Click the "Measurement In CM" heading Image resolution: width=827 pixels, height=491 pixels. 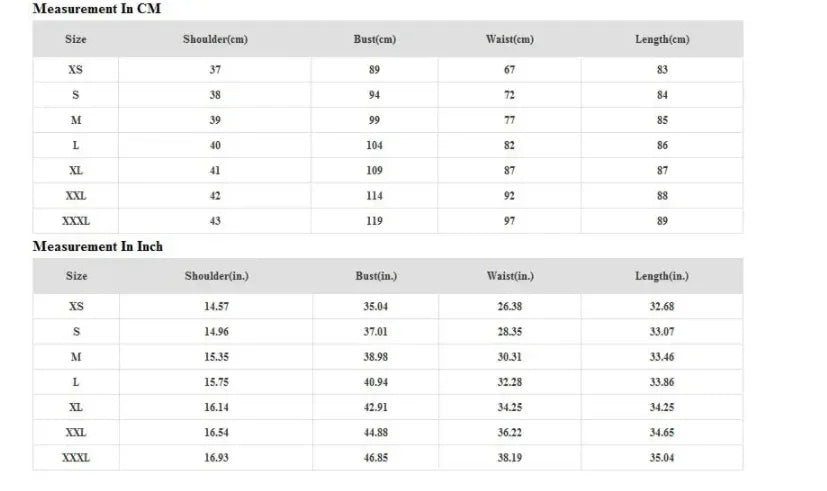pyautogui.click(x=96, y=9)
